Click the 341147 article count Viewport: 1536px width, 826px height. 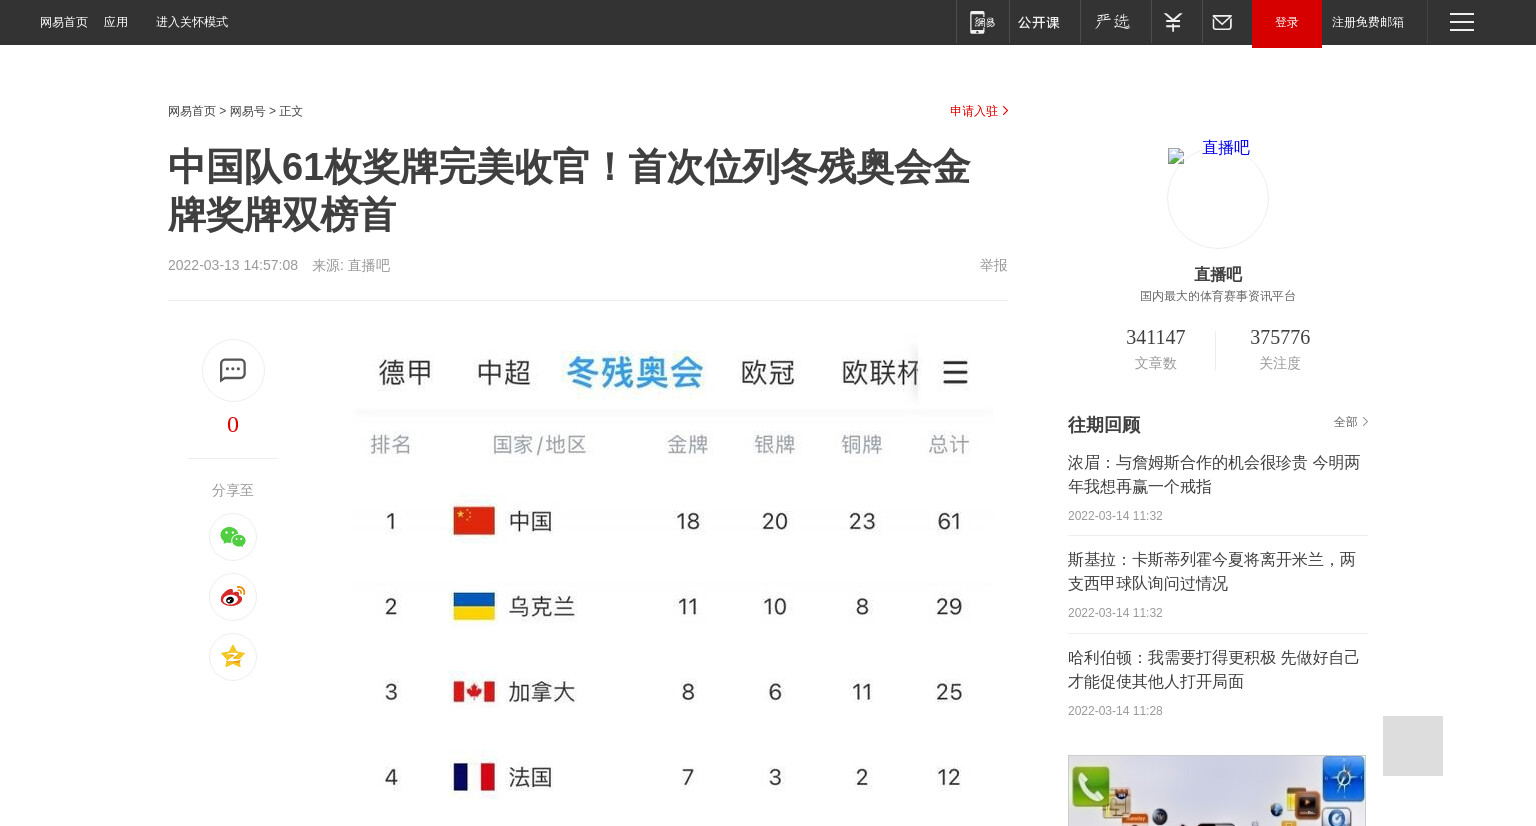pyautogui.click(x=1155, y=337)
